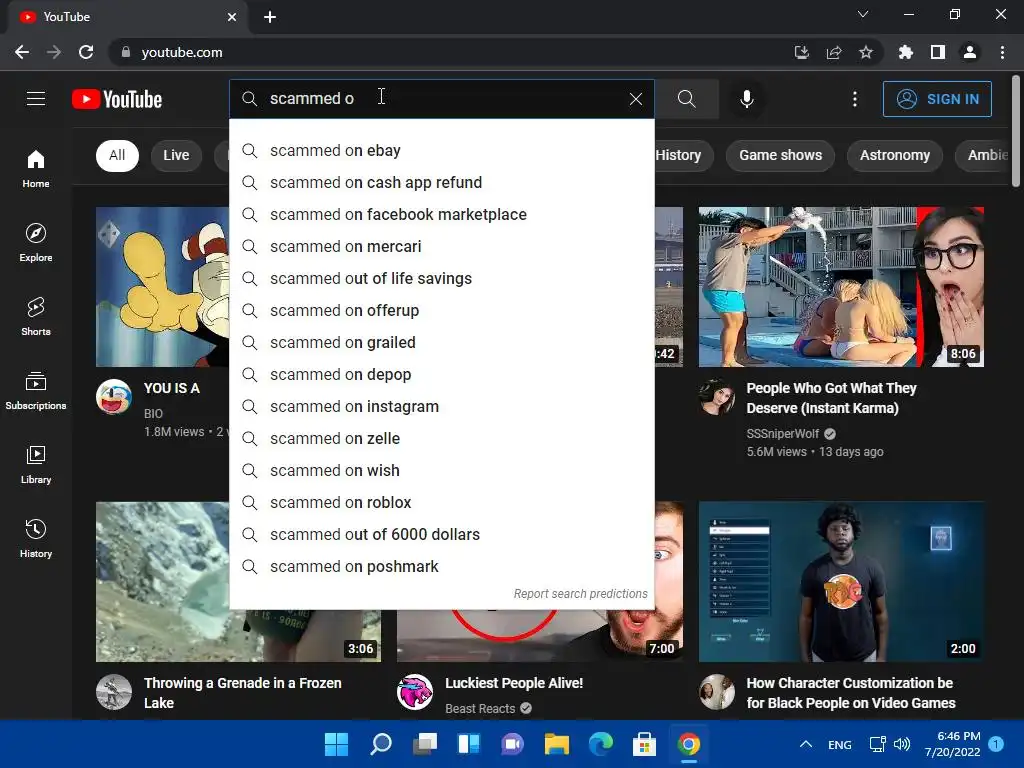Go to the YouTube logo home link
The width and height of the screenshot is (1024, 768).
click(x=117, y=99)
